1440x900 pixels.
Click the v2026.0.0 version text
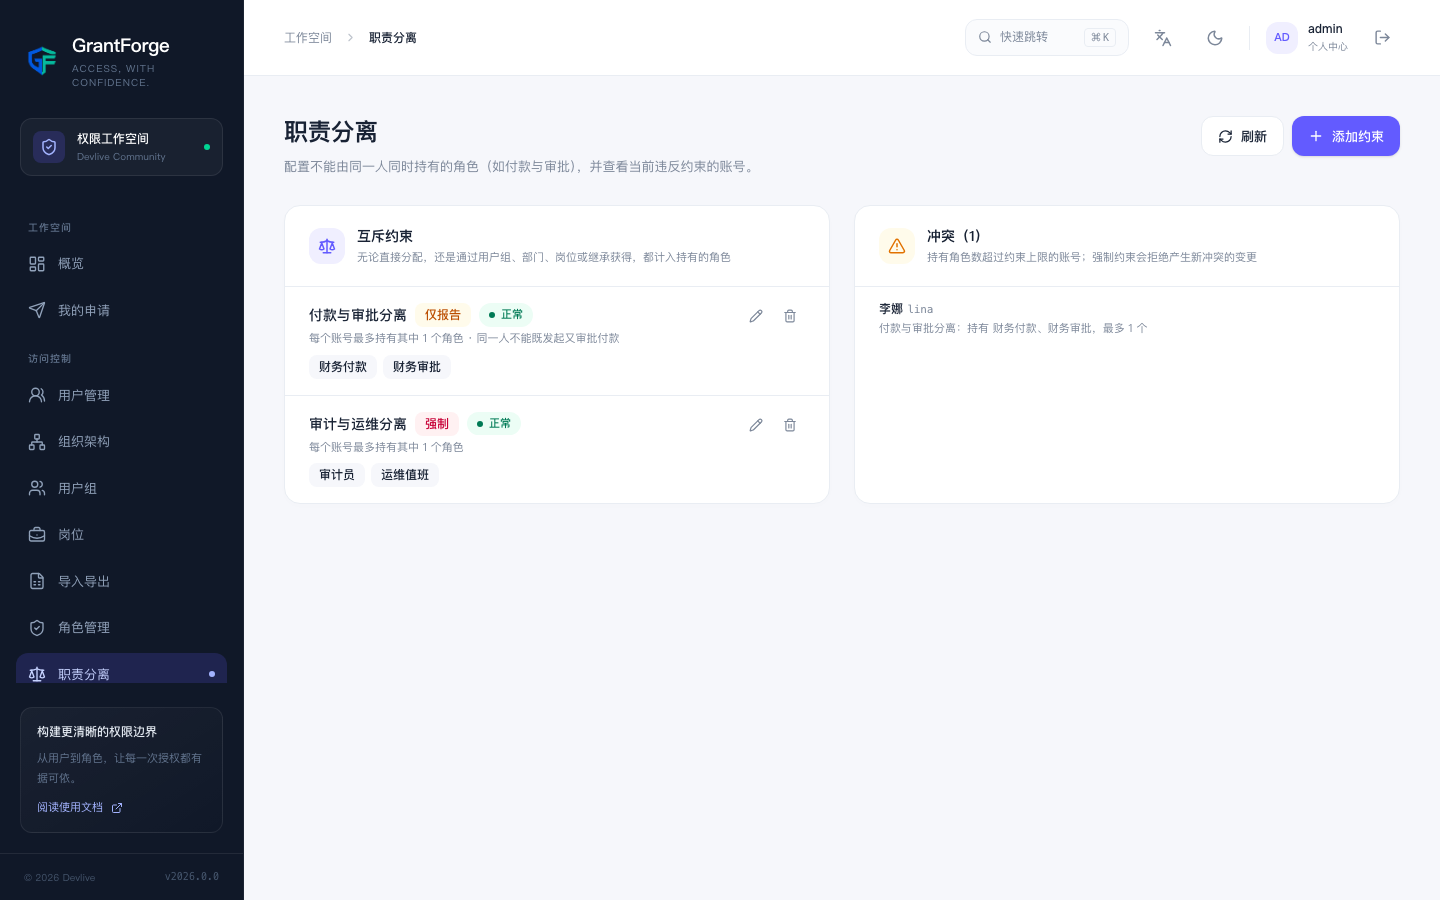coord(192,877)
